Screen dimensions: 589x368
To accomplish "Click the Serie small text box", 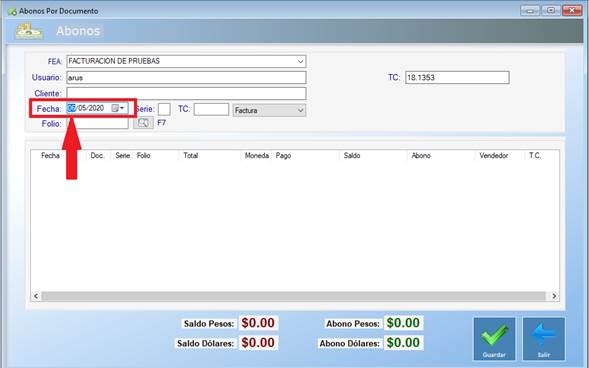I will [x=164, y=109].
